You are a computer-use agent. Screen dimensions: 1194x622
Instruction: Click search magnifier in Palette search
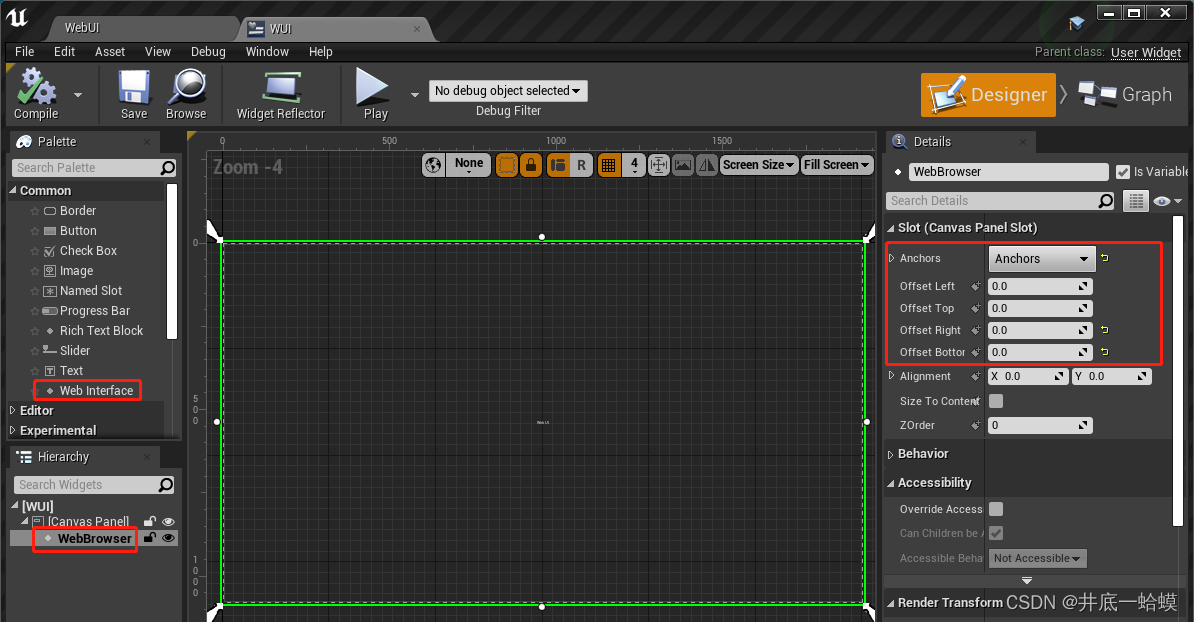click(x=168, y=167)
